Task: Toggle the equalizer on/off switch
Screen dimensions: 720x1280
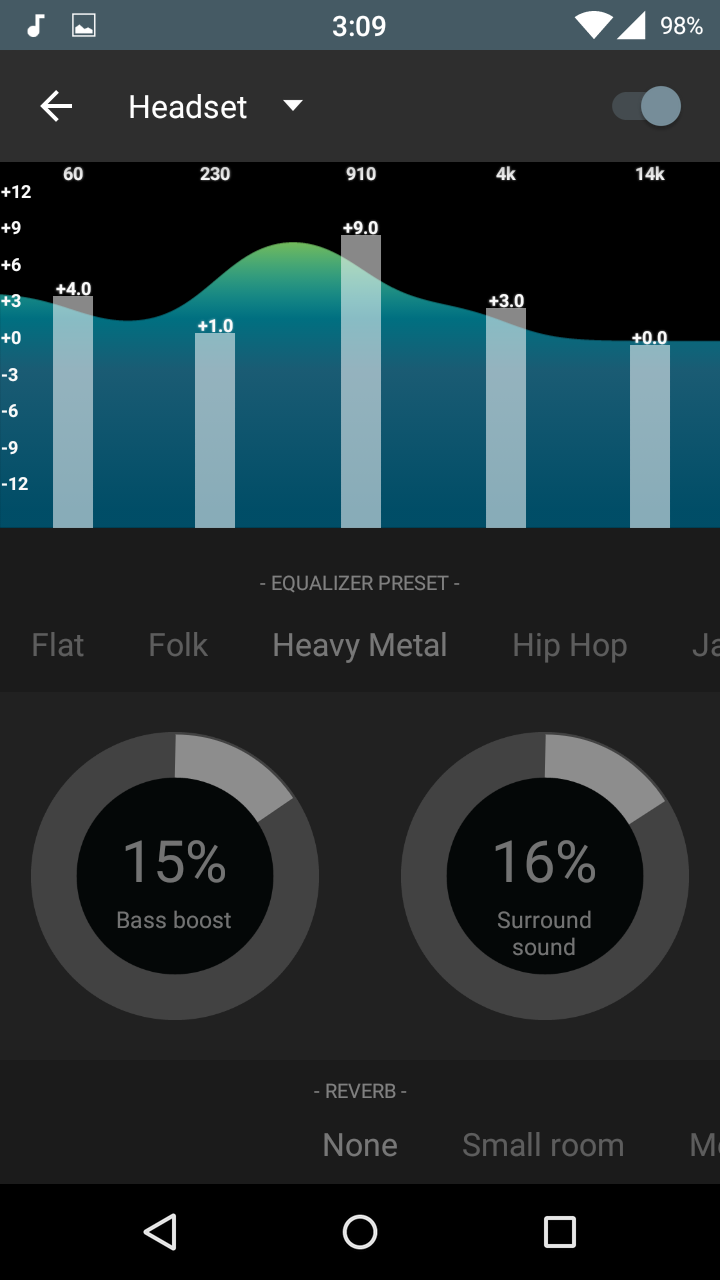Action: click(x=646, y=106)
